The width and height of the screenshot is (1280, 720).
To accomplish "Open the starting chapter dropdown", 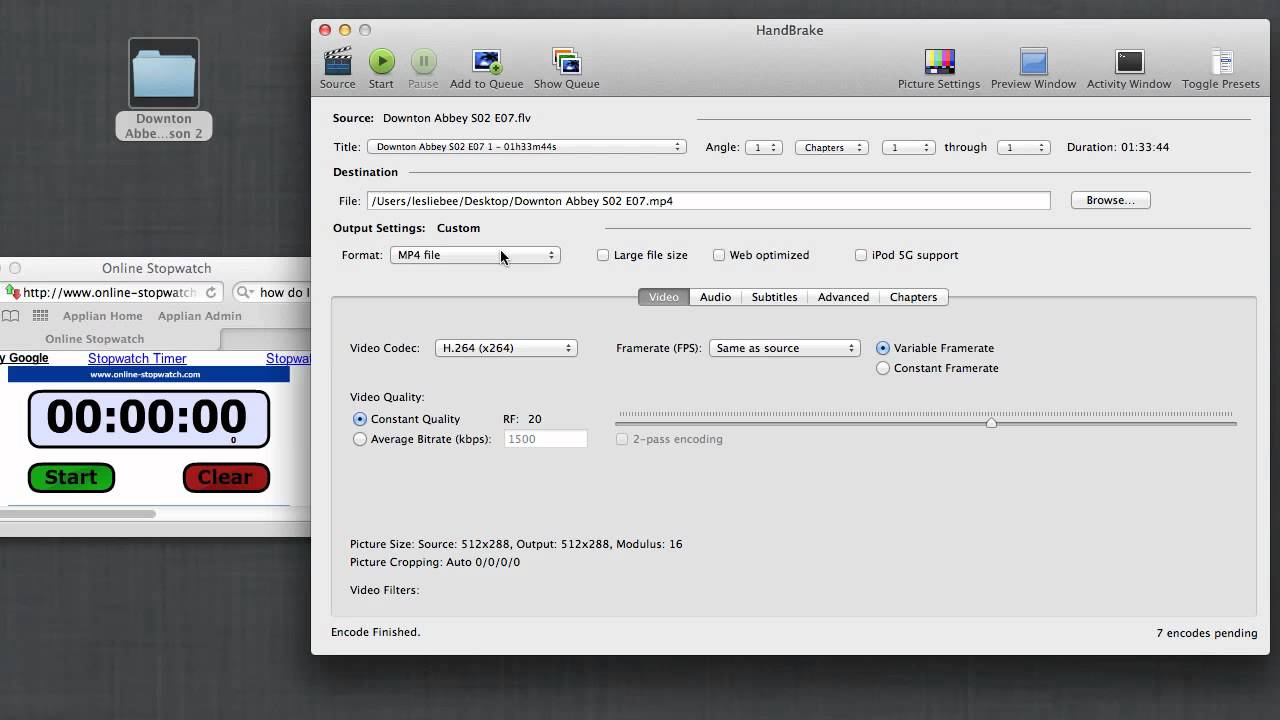I will [x=908, y=147].
